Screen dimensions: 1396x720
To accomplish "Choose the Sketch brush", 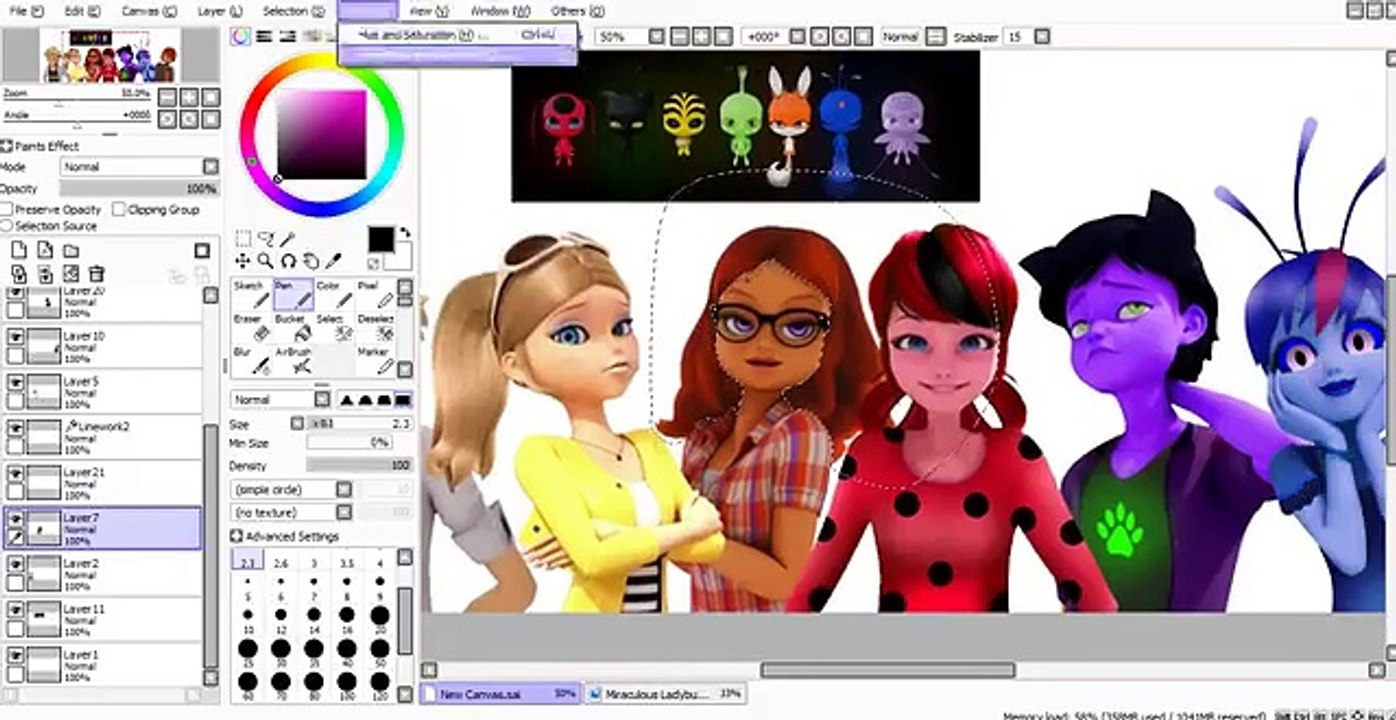I will pyautogui.click(x=251, y=295).
